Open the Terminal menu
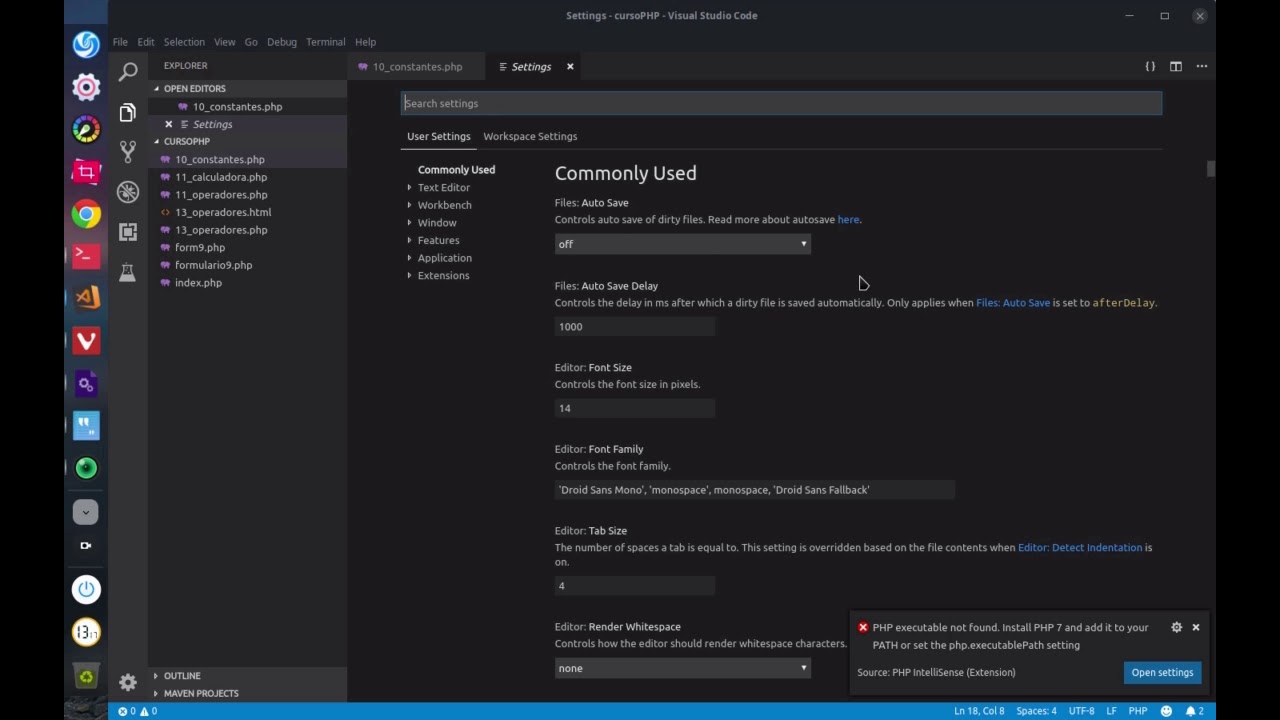The width and height of the screenshot is (1280, 720). pos(325,42)
